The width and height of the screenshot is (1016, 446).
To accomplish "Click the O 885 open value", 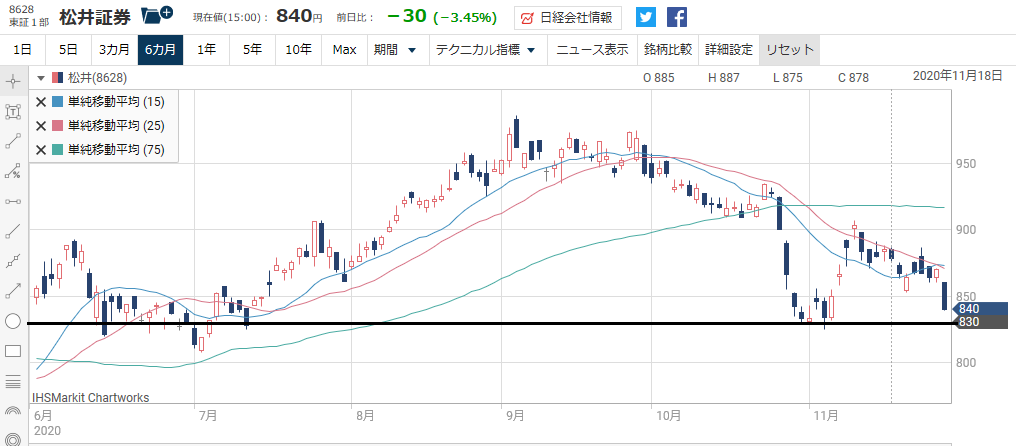I will 658,78.
